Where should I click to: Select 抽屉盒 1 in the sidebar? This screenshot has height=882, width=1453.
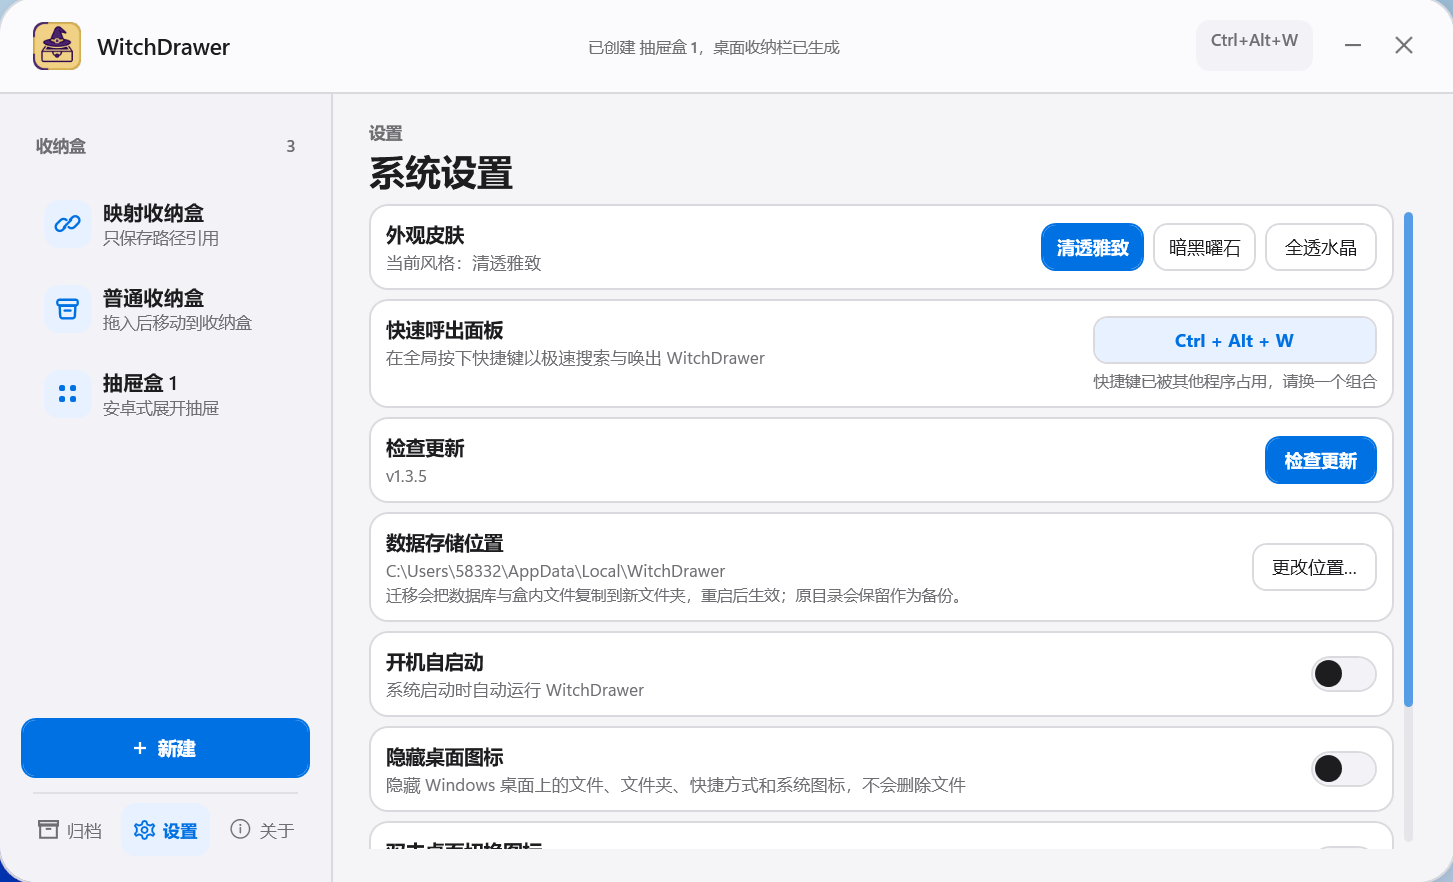[165, 394]
